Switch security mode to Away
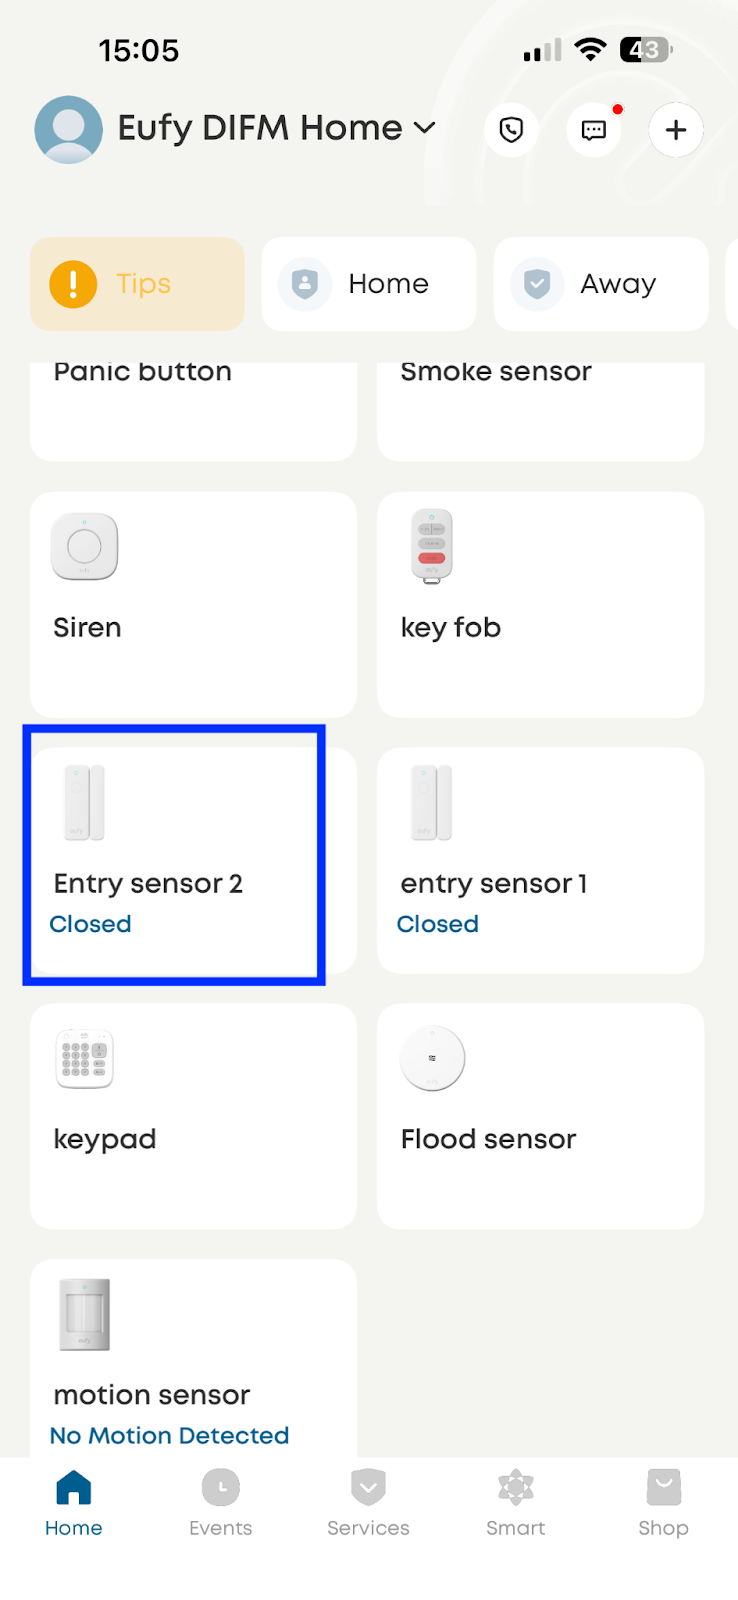The image size is (738, 1600). pyautogui.click(x=600, y=284)
